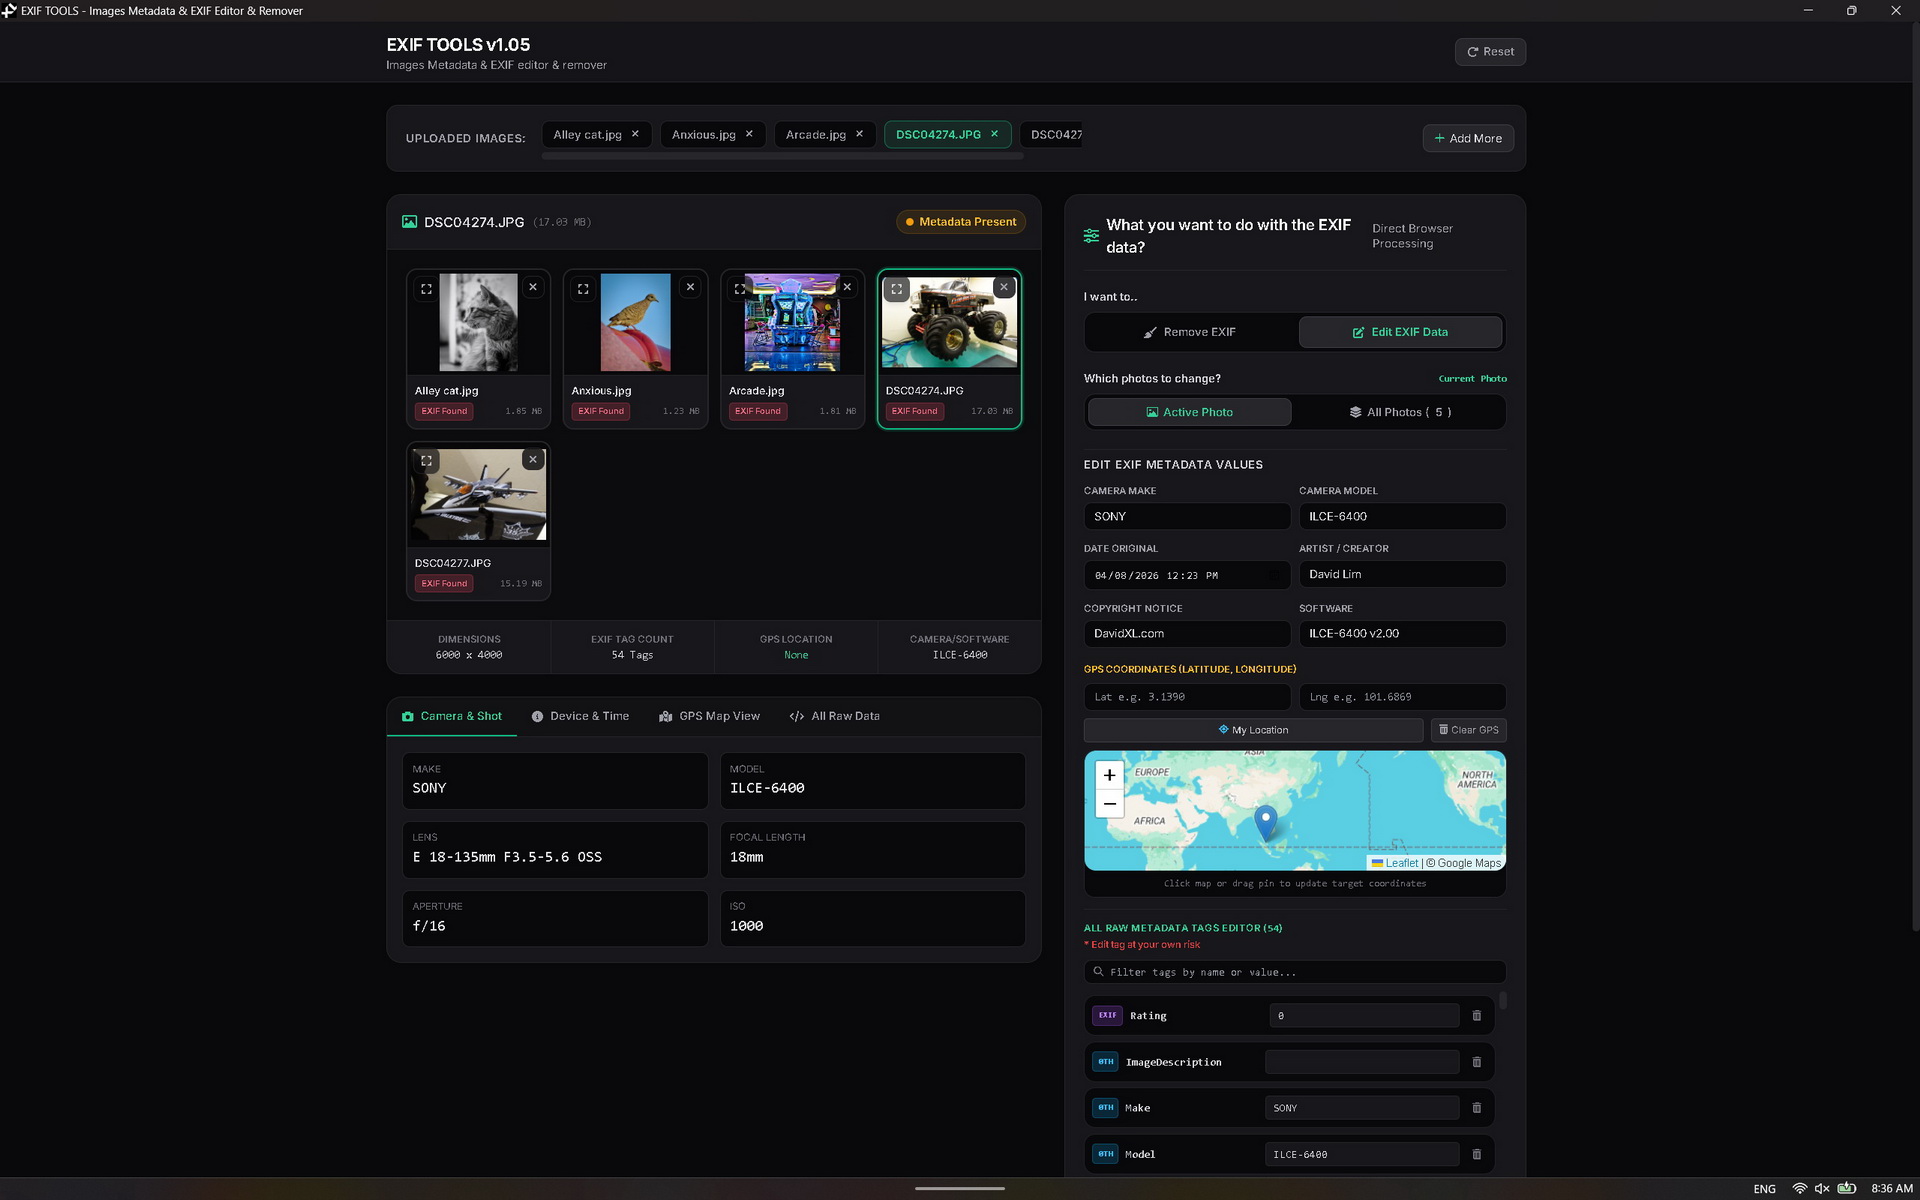Expand the DSC04277.JPG thumbnail fullscreen icon

tap(426, 461)
